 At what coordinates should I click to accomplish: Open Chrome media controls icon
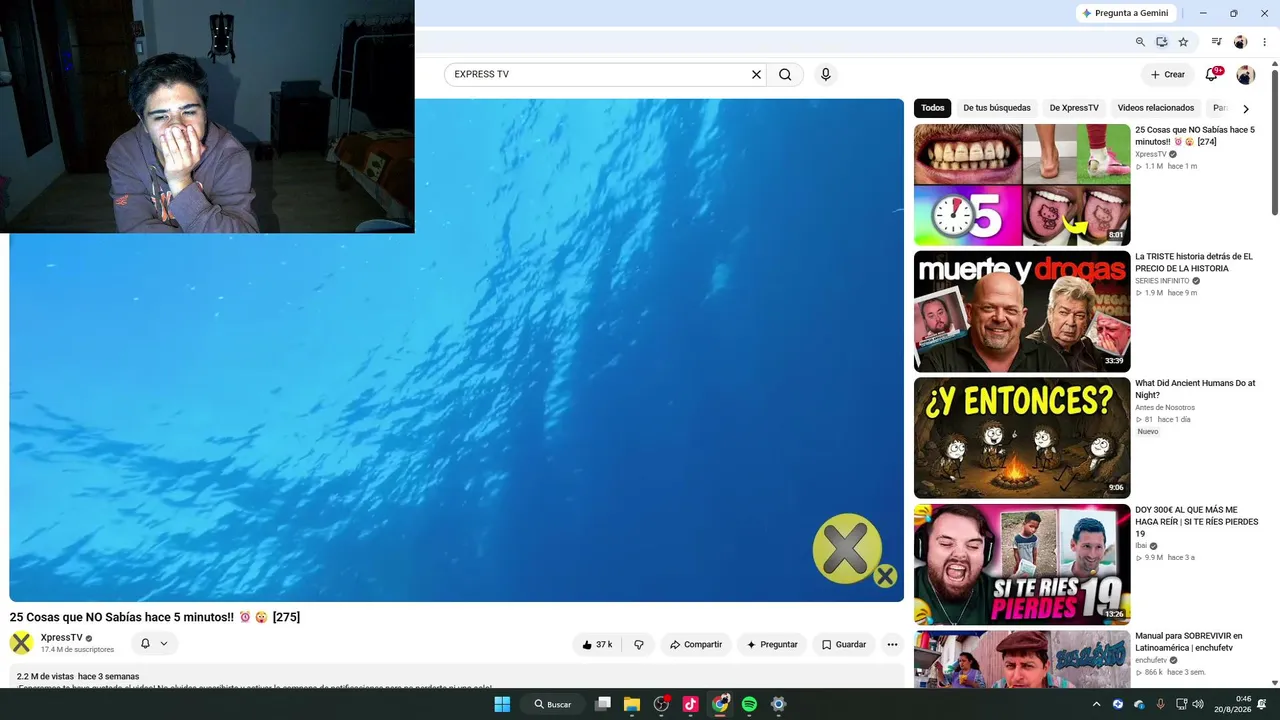click(1217, 42)
